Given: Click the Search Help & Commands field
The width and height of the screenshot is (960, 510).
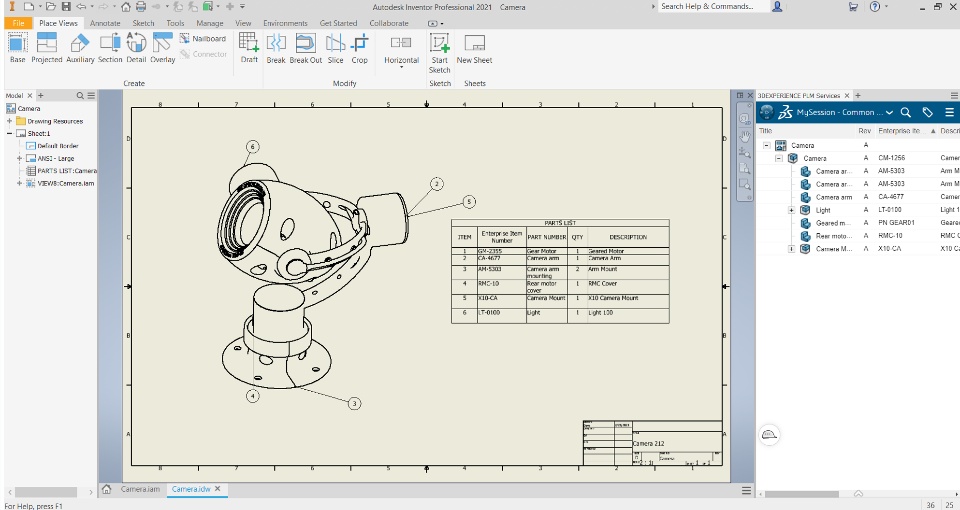Looking at the screenshot, I should [x=714, y=6].
